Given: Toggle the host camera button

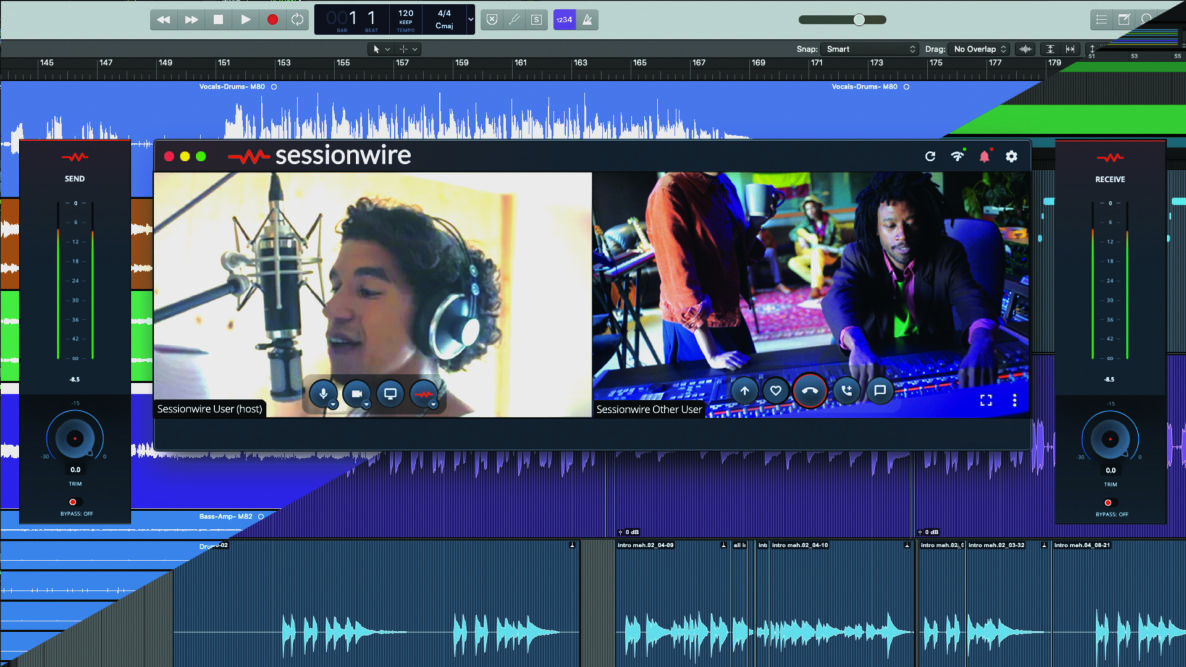Looking at the screenshot, I should (356, 393).
